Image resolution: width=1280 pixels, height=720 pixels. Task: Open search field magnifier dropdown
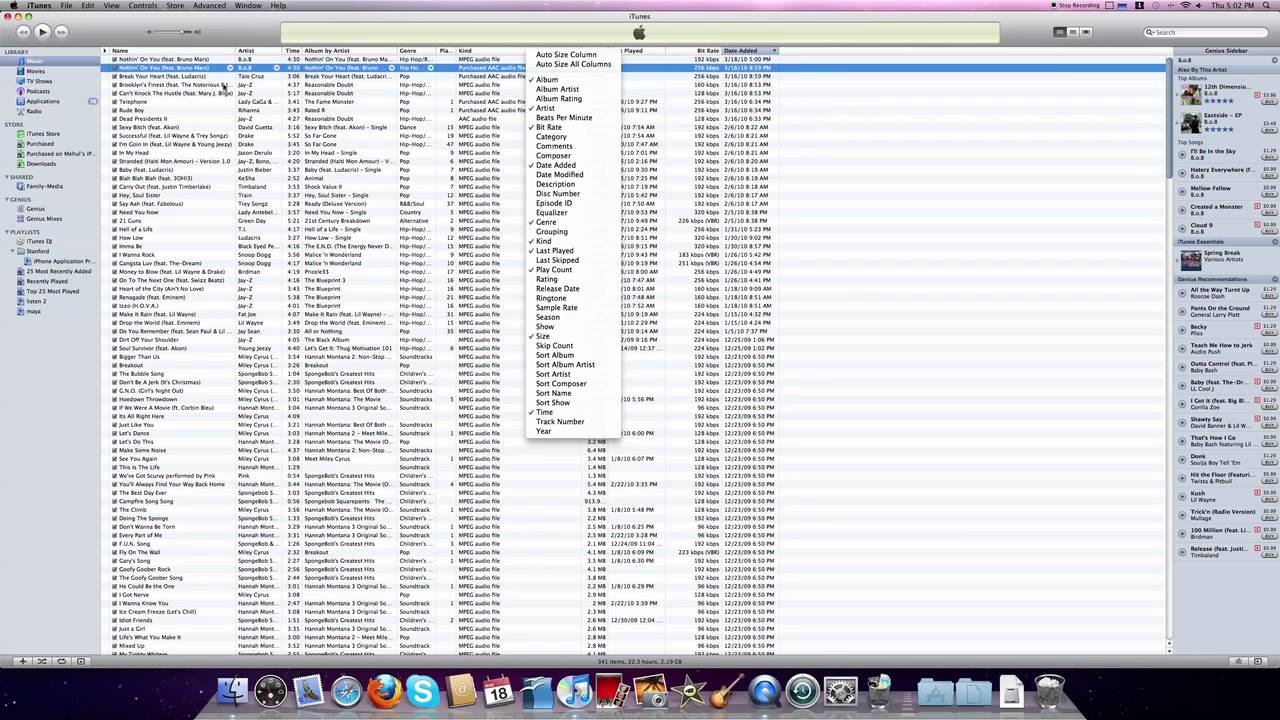1151,32
